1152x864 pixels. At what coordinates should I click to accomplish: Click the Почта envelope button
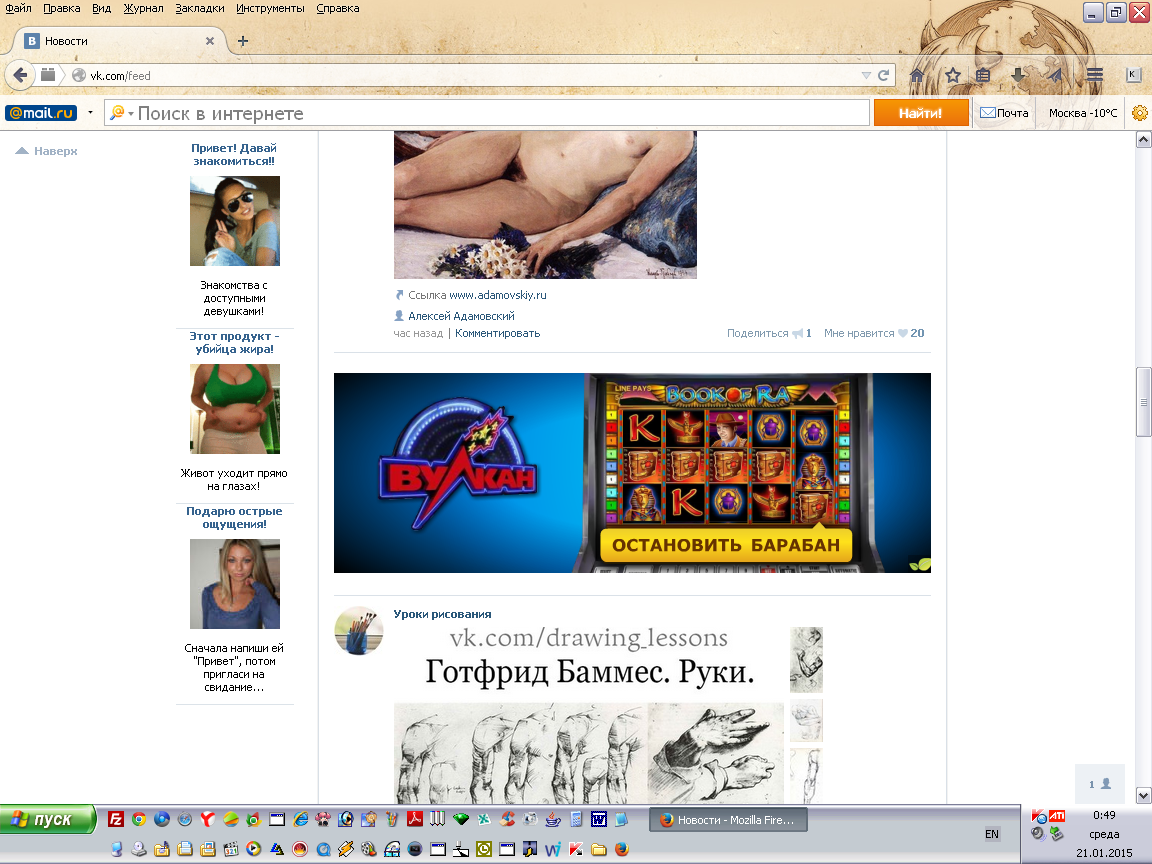pos(1004,113)
